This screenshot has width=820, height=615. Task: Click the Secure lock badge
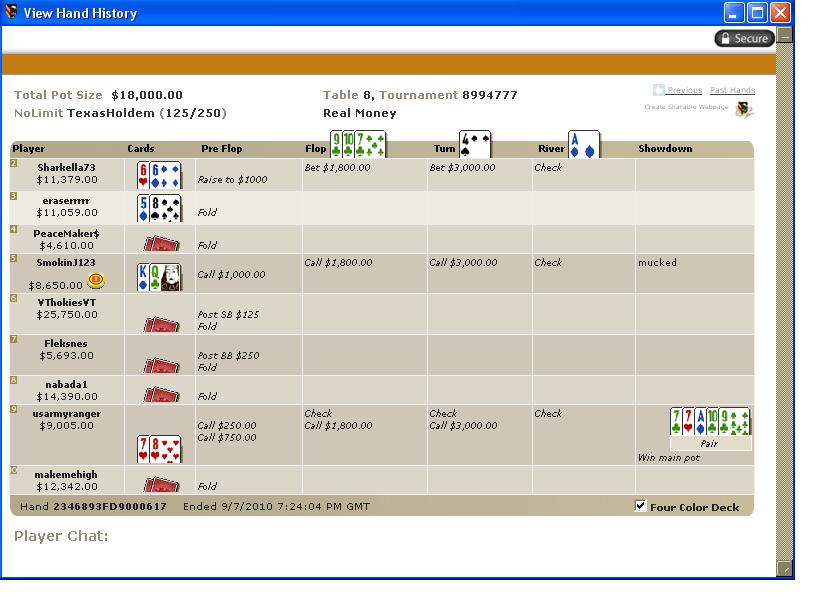click(x=744, y=38)
